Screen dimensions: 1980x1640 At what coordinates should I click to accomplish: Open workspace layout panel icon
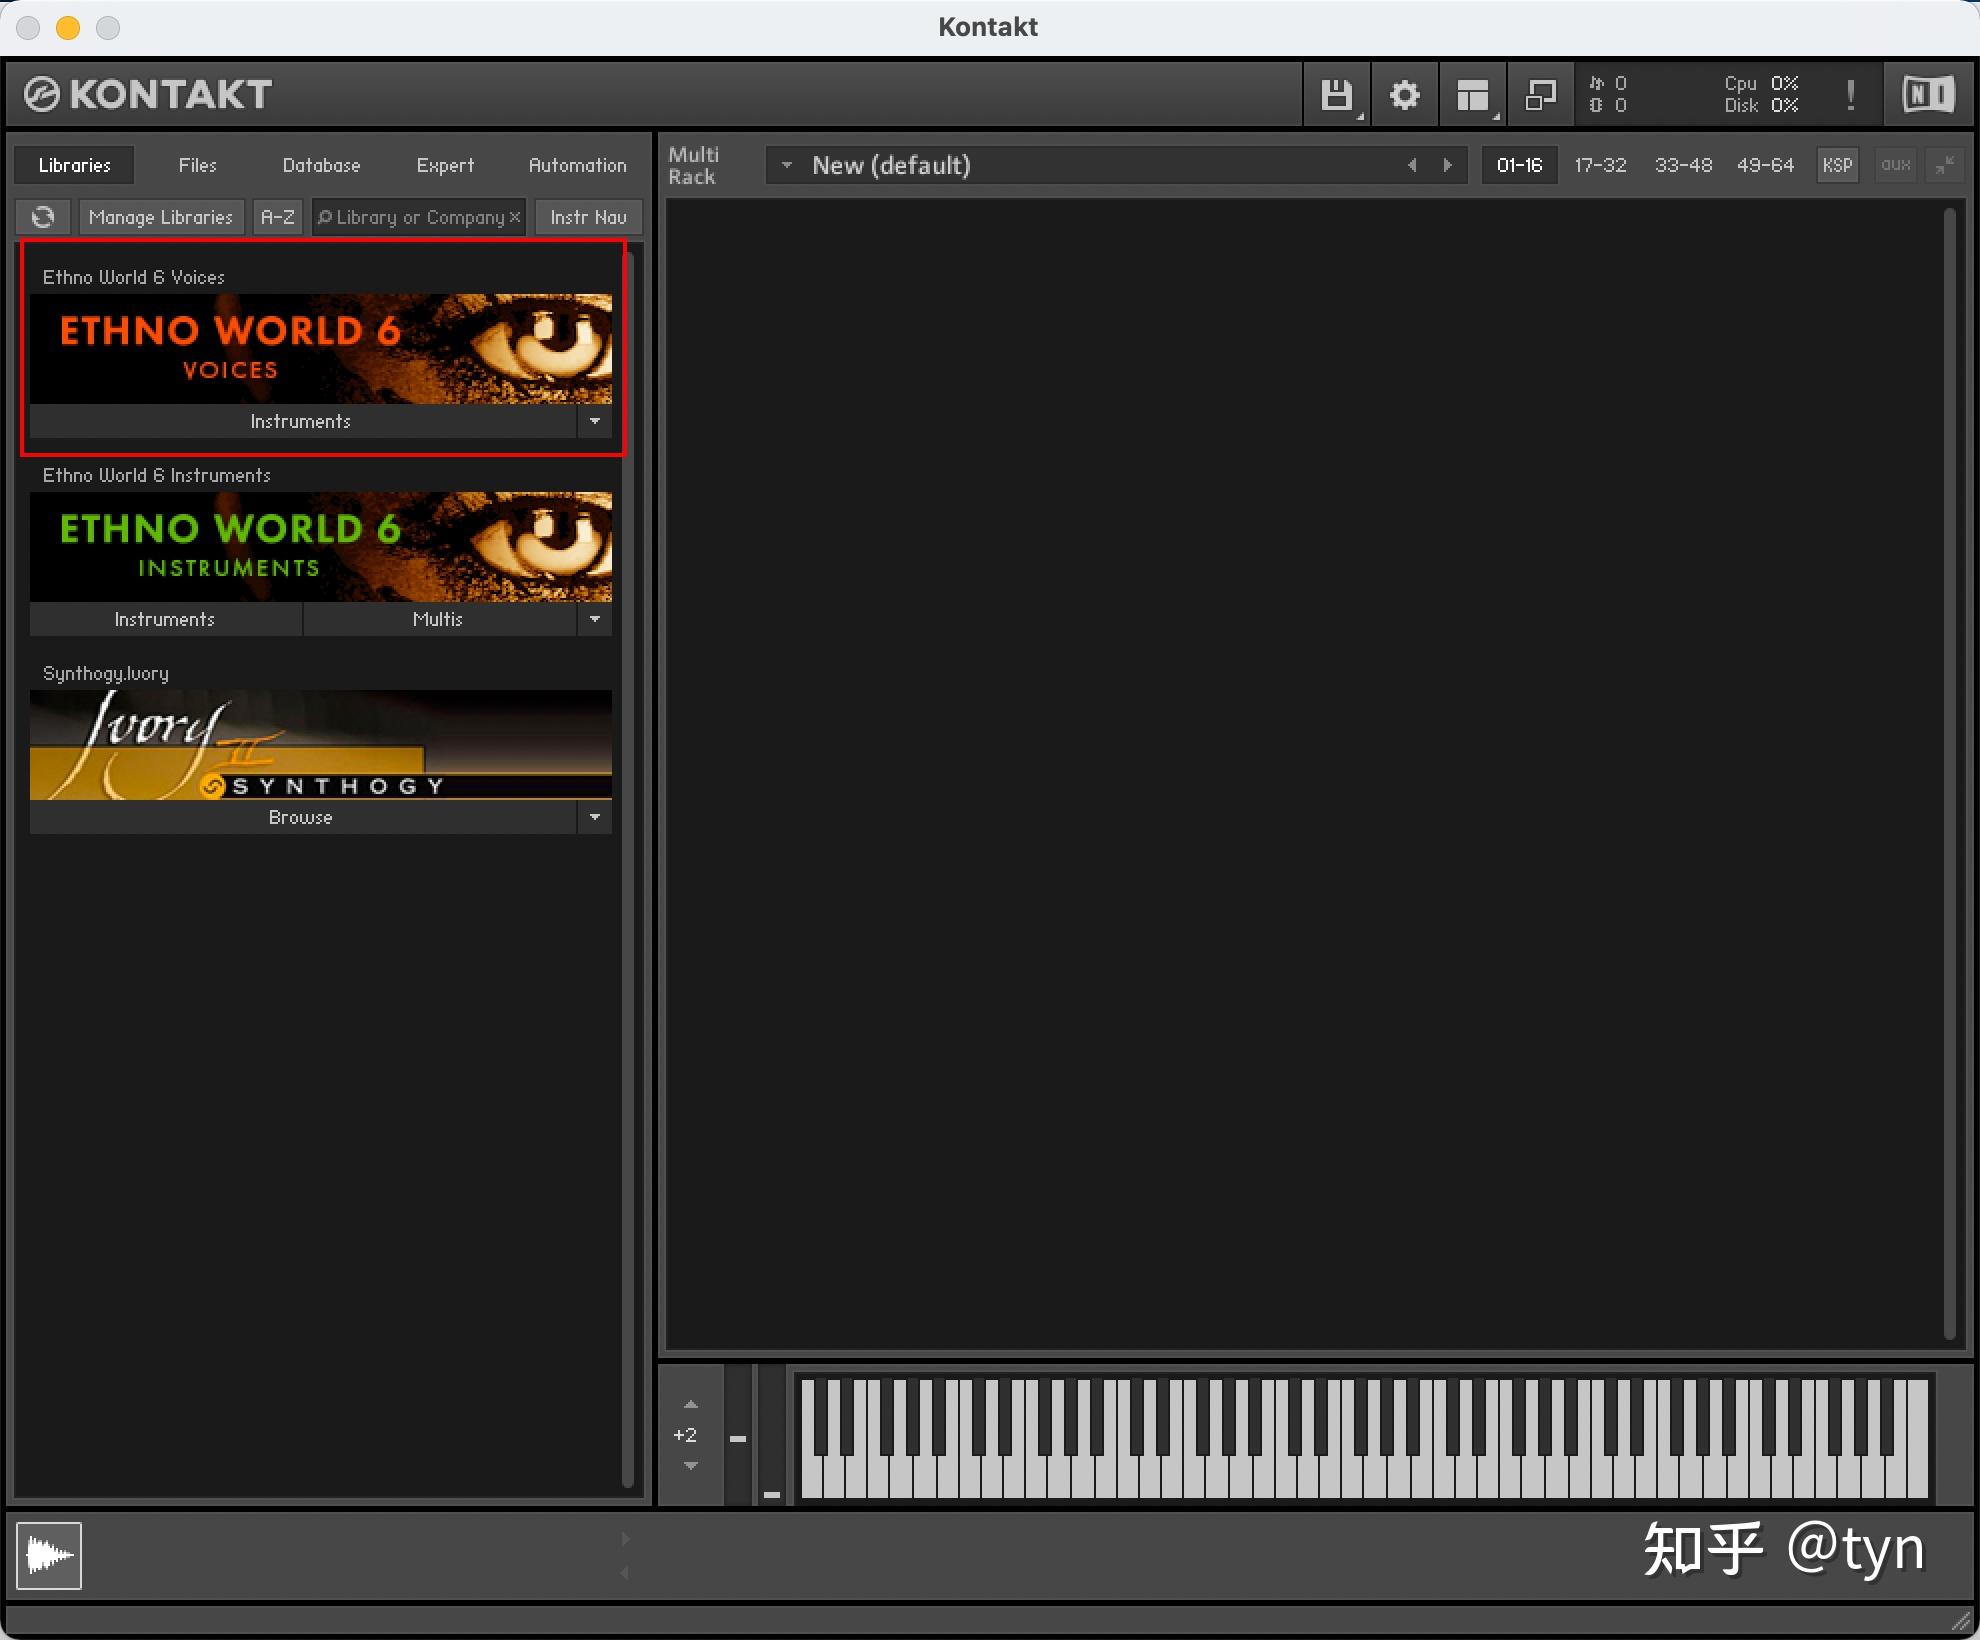pyautogui.click(x=1473, y=95)
